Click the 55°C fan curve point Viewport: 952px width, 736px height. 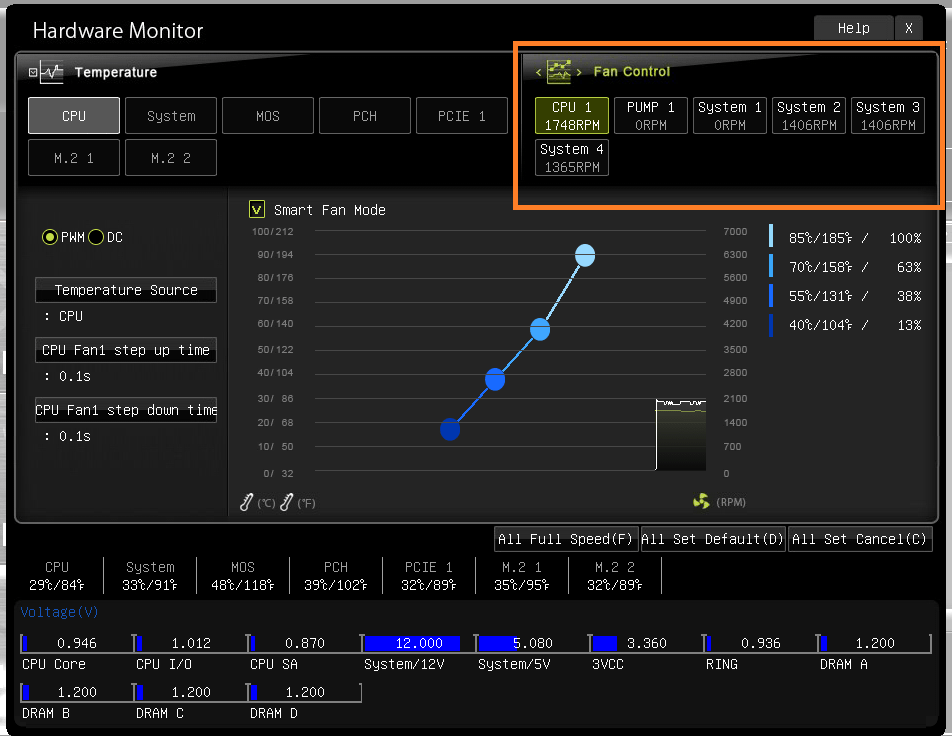tap(495, 380)
